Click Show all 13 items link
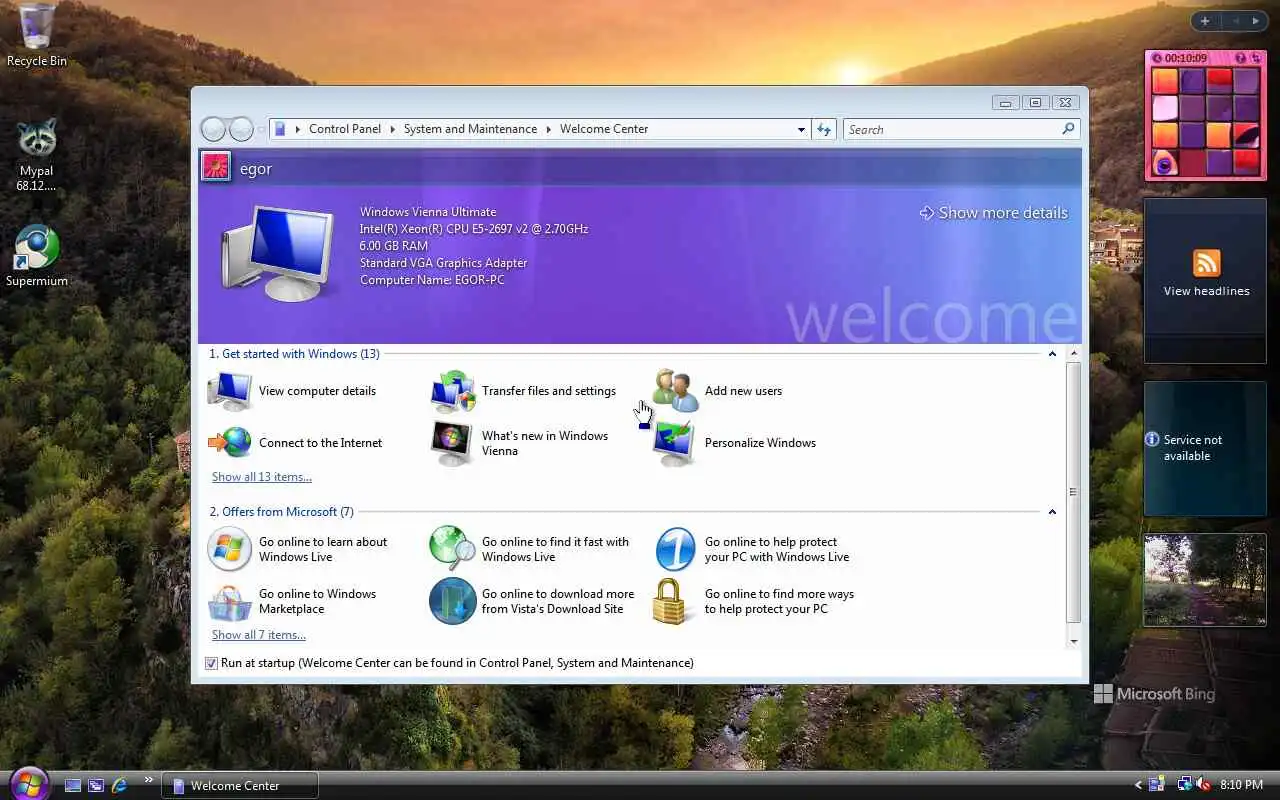1280x800 pixels. [262, 477]
